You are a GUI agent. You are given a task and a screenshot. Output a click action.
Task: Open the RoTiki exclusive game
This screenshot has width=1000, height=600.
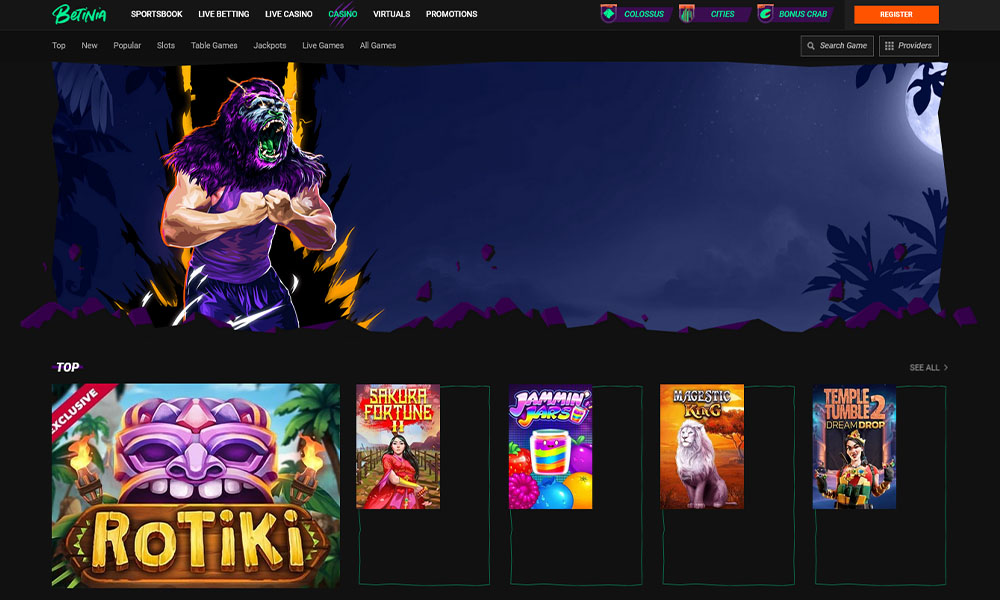[196, 485]
